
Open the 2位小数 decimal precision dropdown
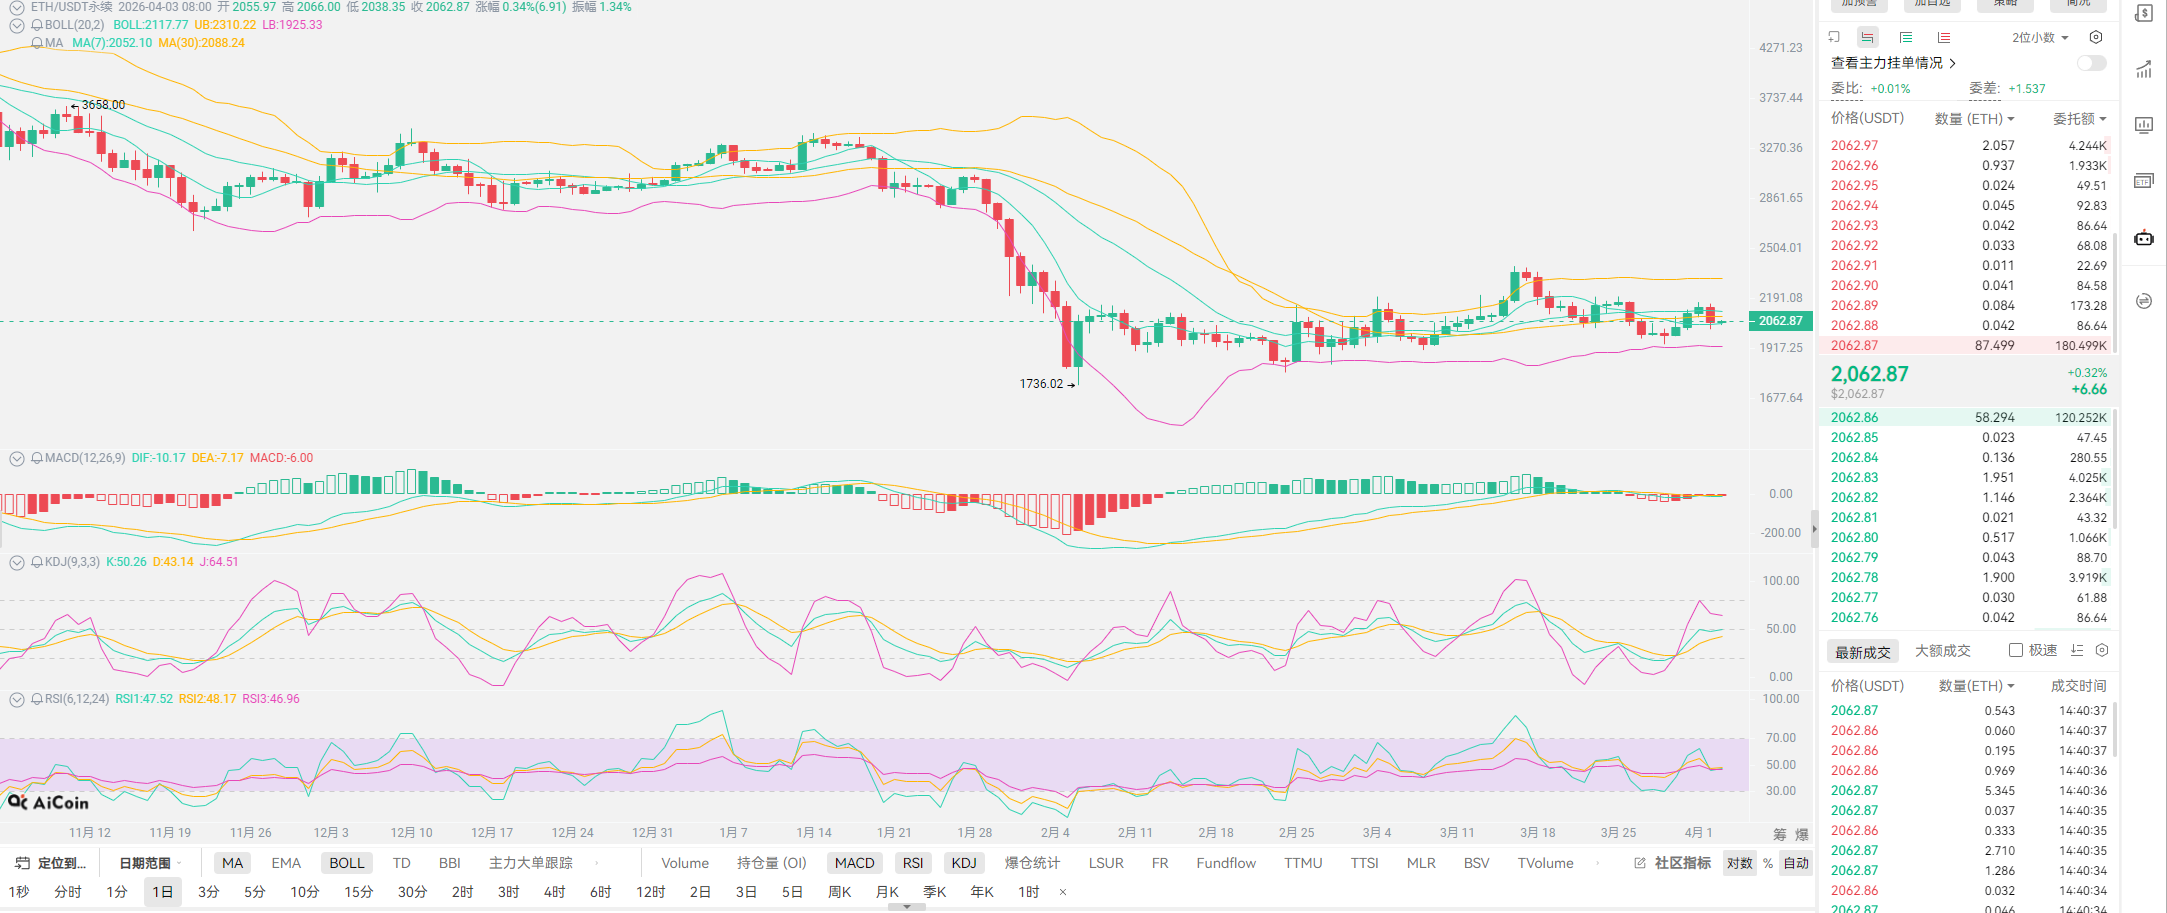pyautogui.click(x=2039, y=38)
